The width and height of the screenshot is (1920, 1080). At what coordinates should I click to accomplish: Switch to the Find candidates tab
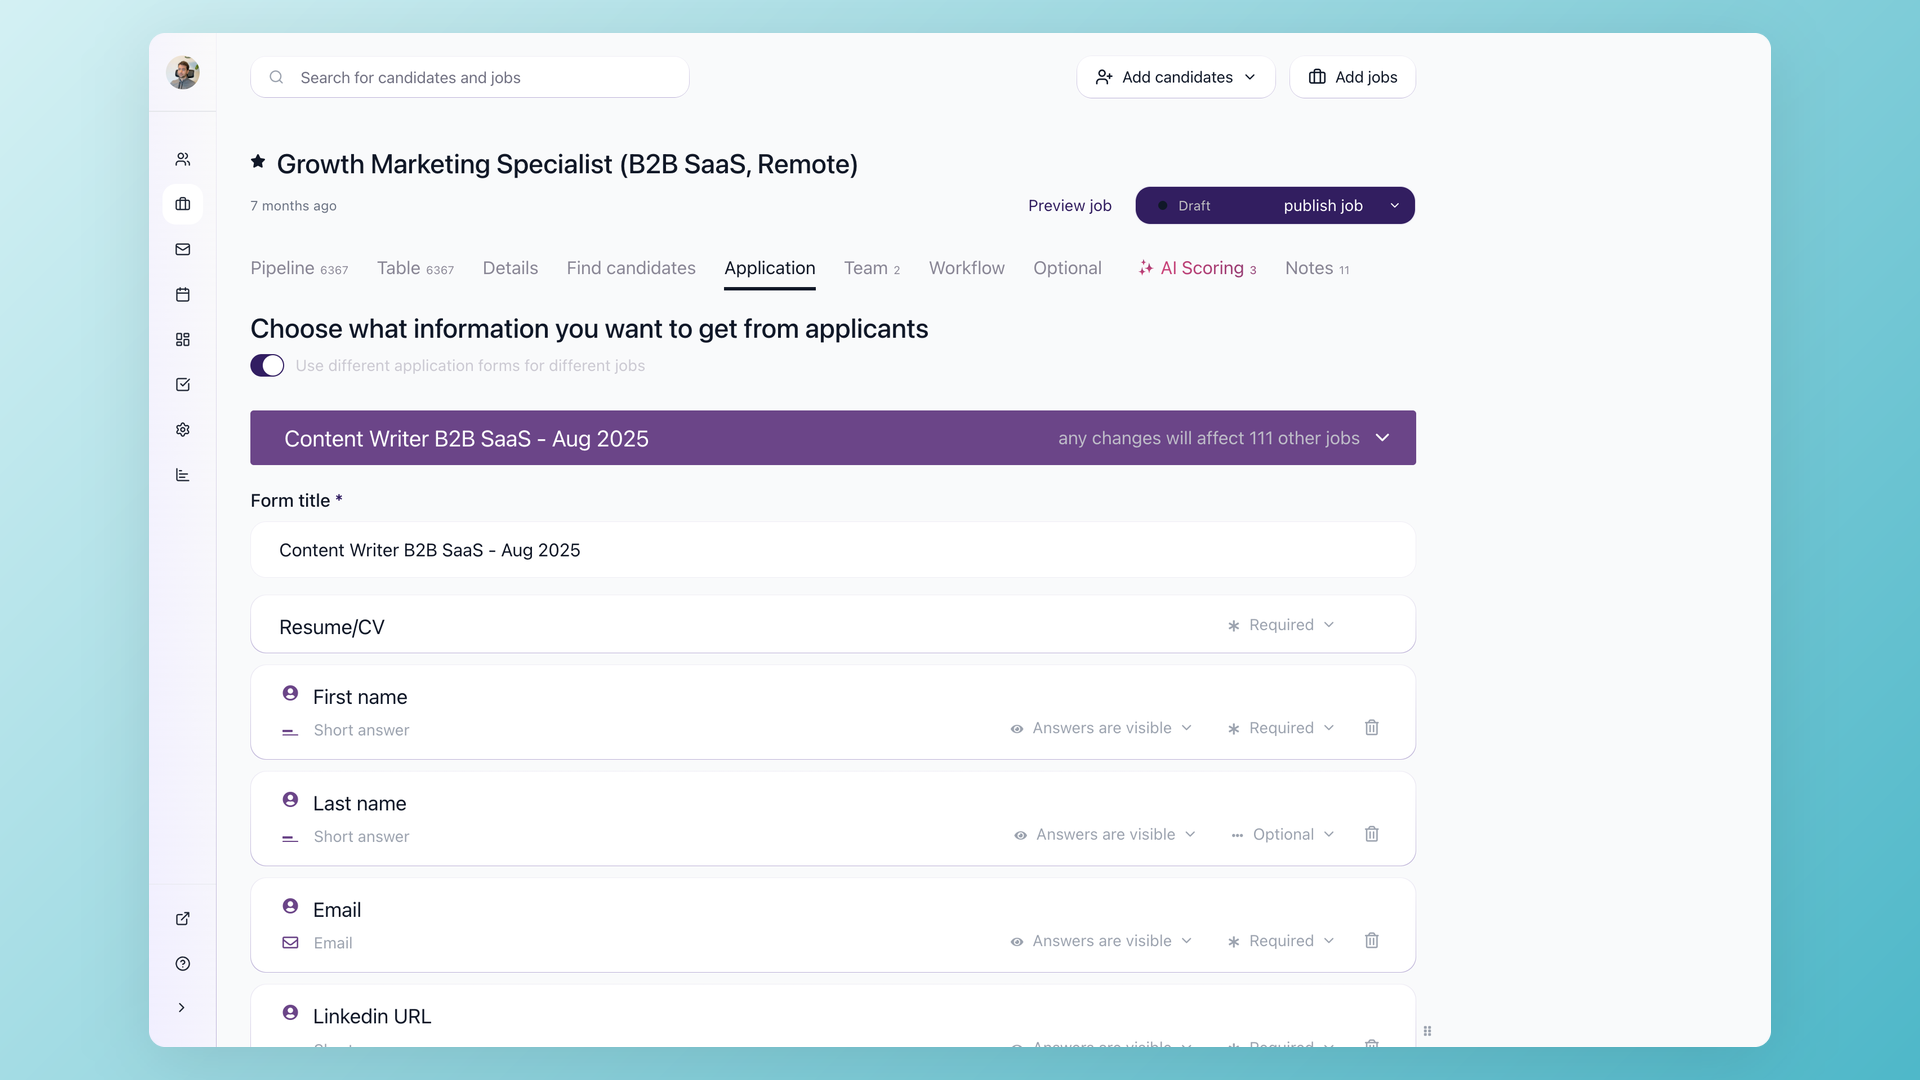click(x=631, y=268)
